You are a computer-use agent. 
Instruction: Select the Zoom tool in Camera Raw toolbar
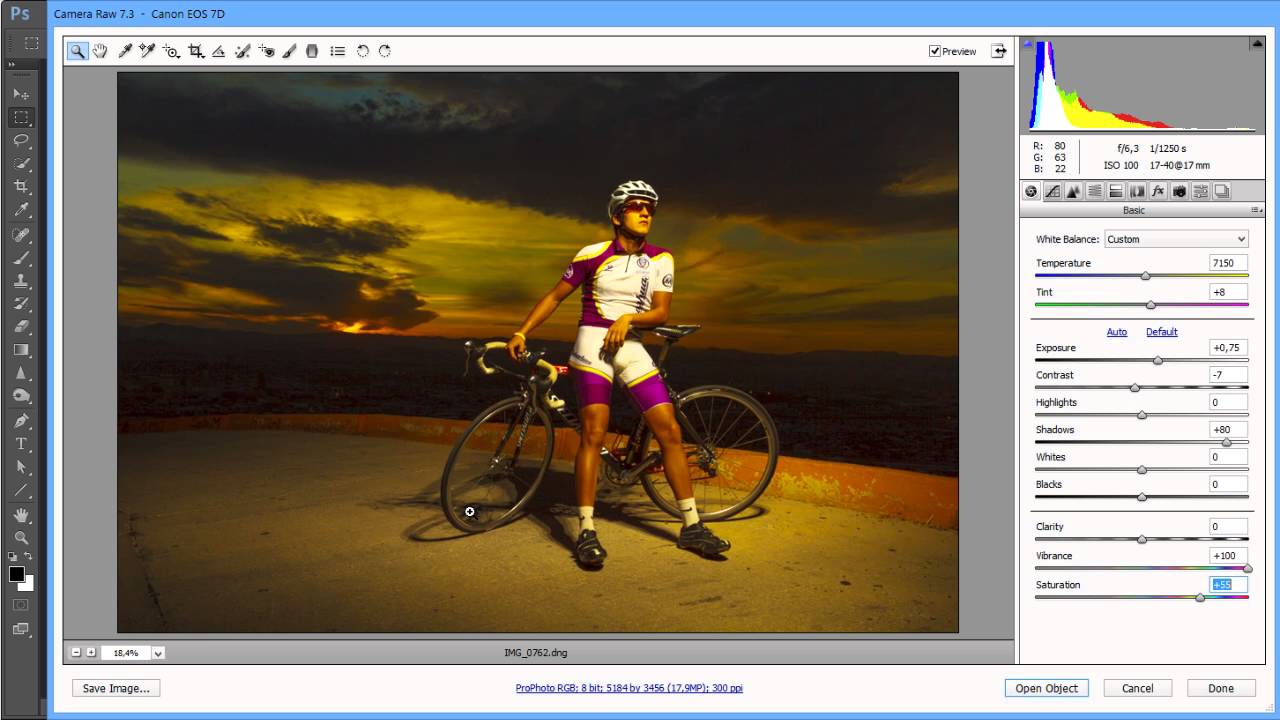pyautogui.click(x=77, y=51)
